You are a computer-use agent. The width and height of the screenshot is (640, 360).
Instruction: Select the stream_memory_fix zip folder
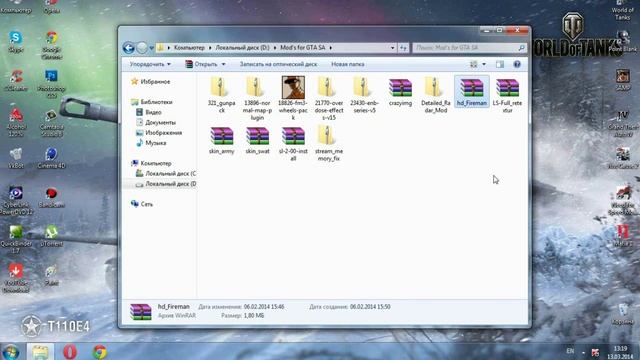coord(329,143)
